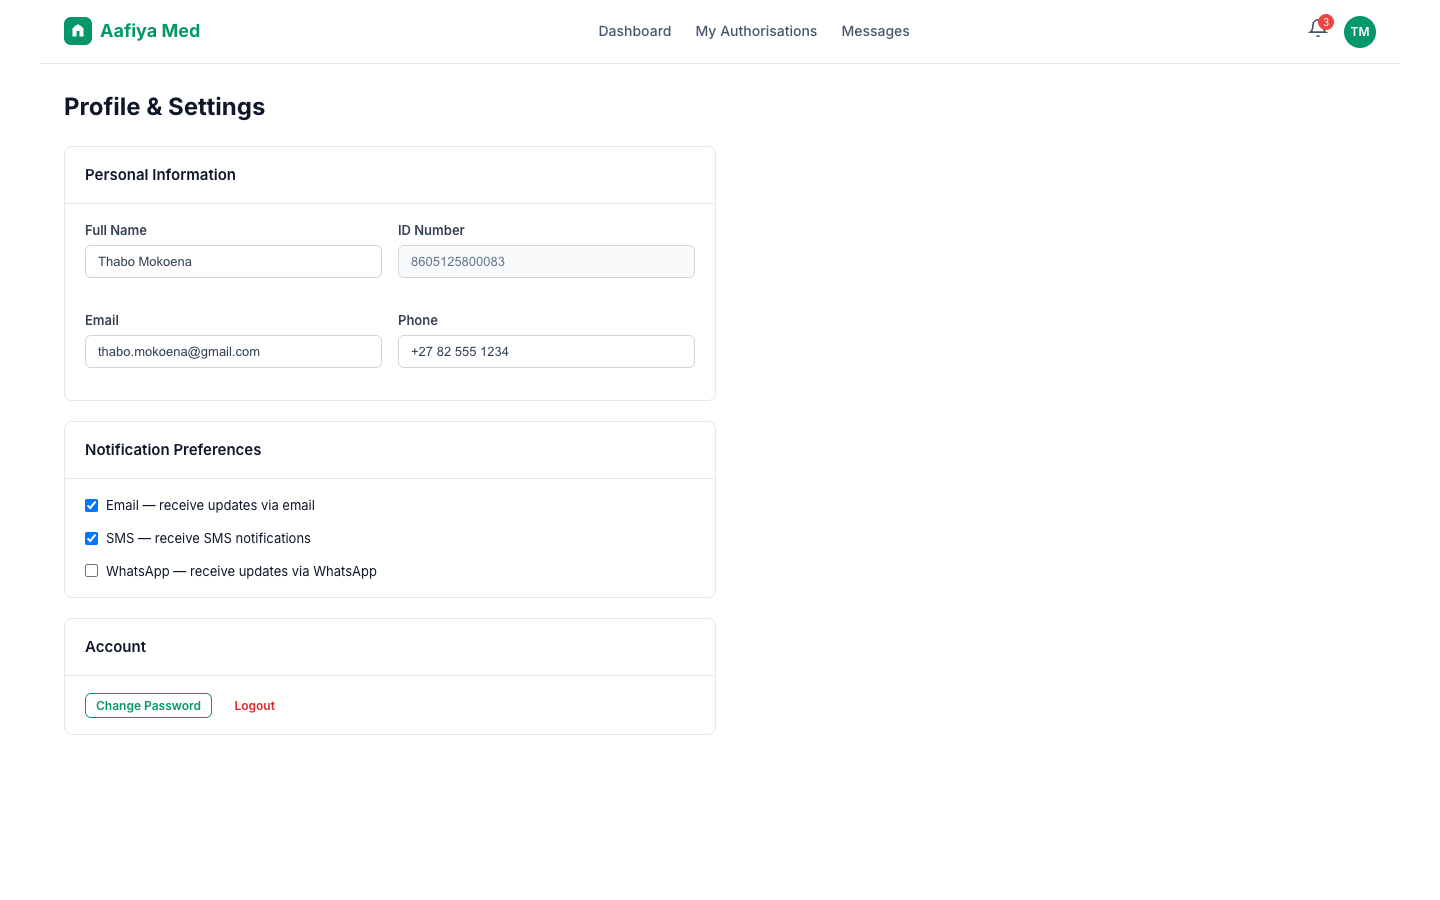1440x900 pixels.
Task: Click the Full Name field label
Action: (116, 230)
